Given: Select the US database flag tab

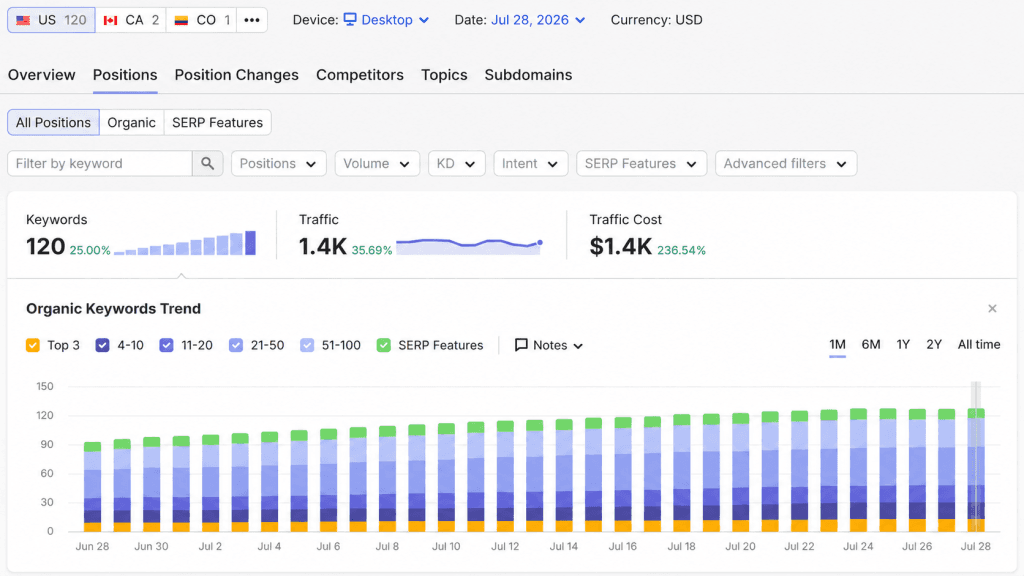Looking at the screenshot, I should point(51,20).
